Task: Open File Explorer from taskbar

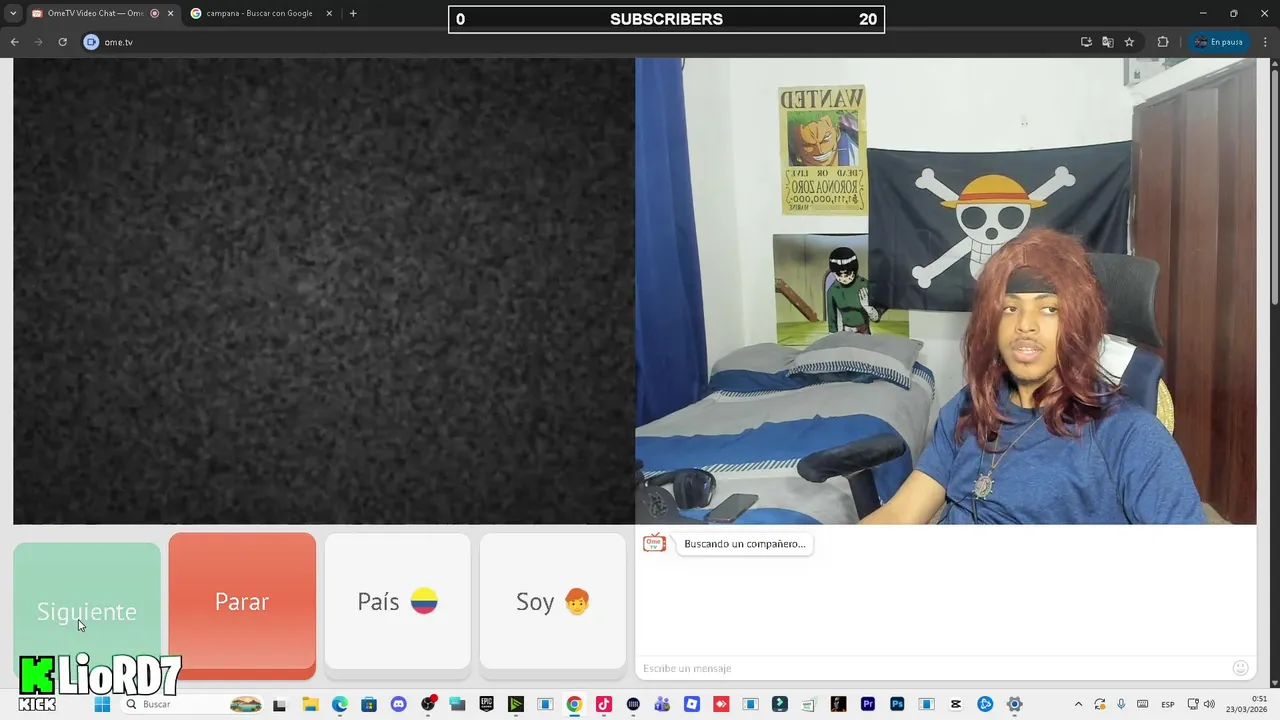Action: (x=310, y=704)
